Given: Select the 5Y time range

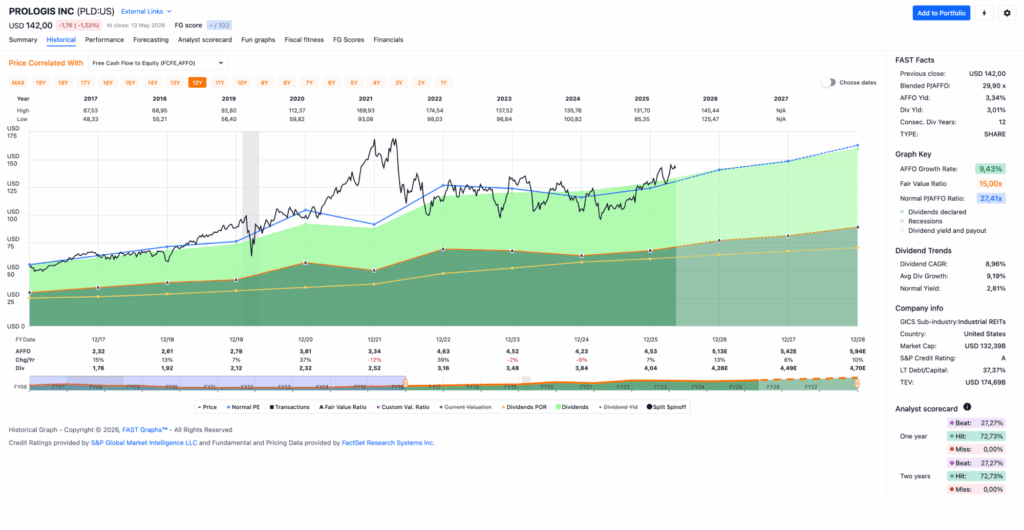Looking at the screenshot, I should 354,83.
